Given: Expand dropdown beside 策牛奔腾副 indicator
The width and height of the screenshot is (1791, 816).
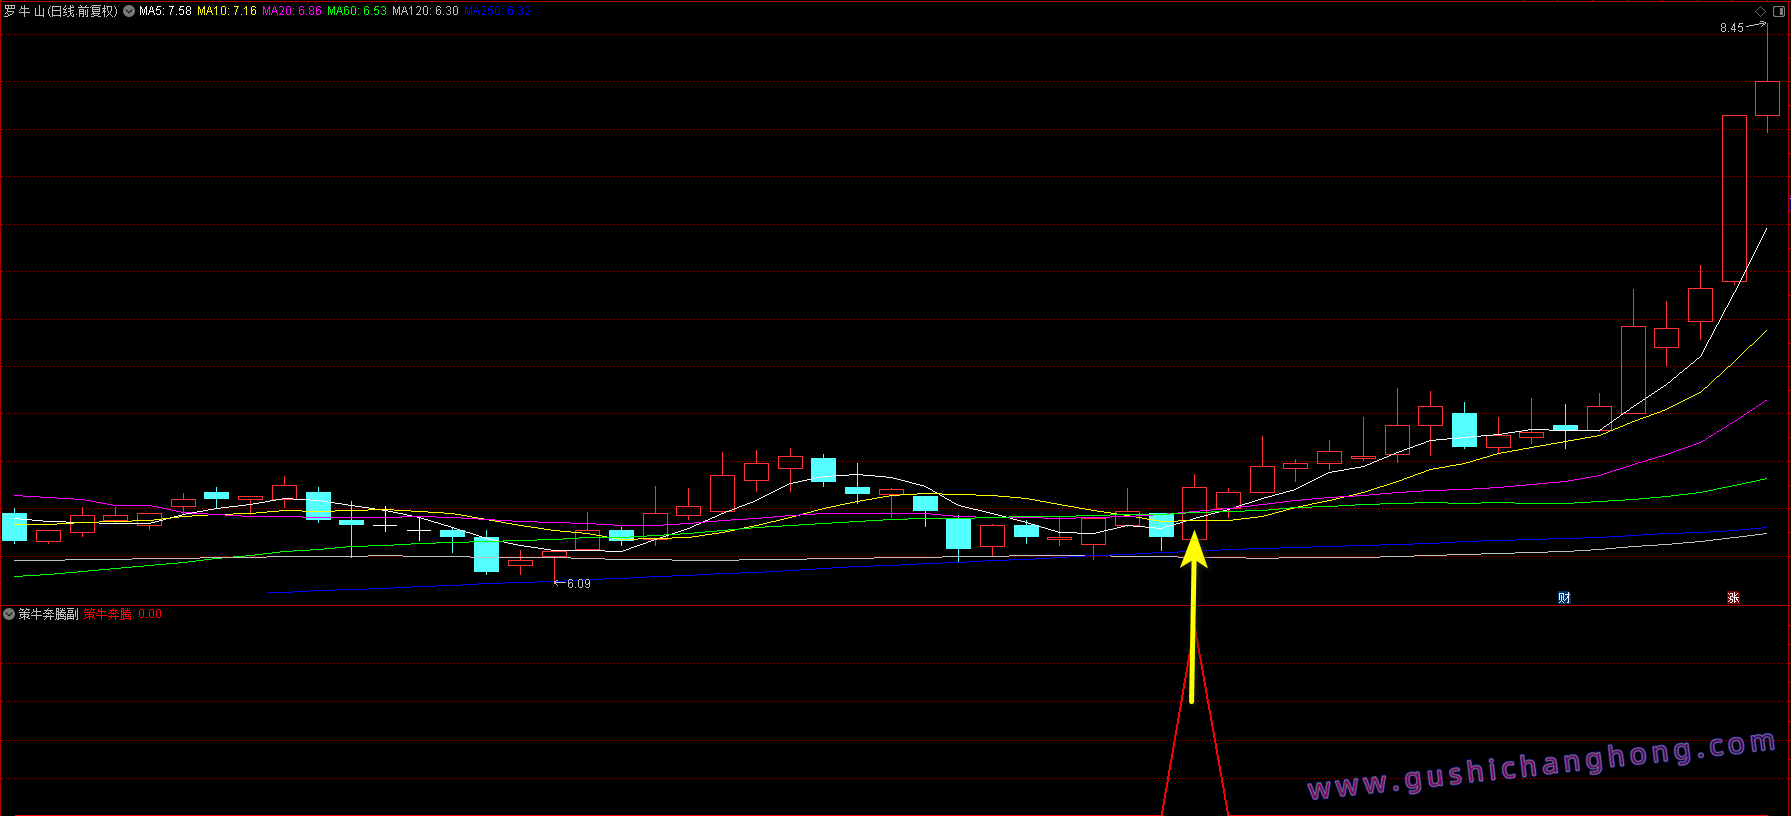Looking at the screenshot, I should click(9, 614).
